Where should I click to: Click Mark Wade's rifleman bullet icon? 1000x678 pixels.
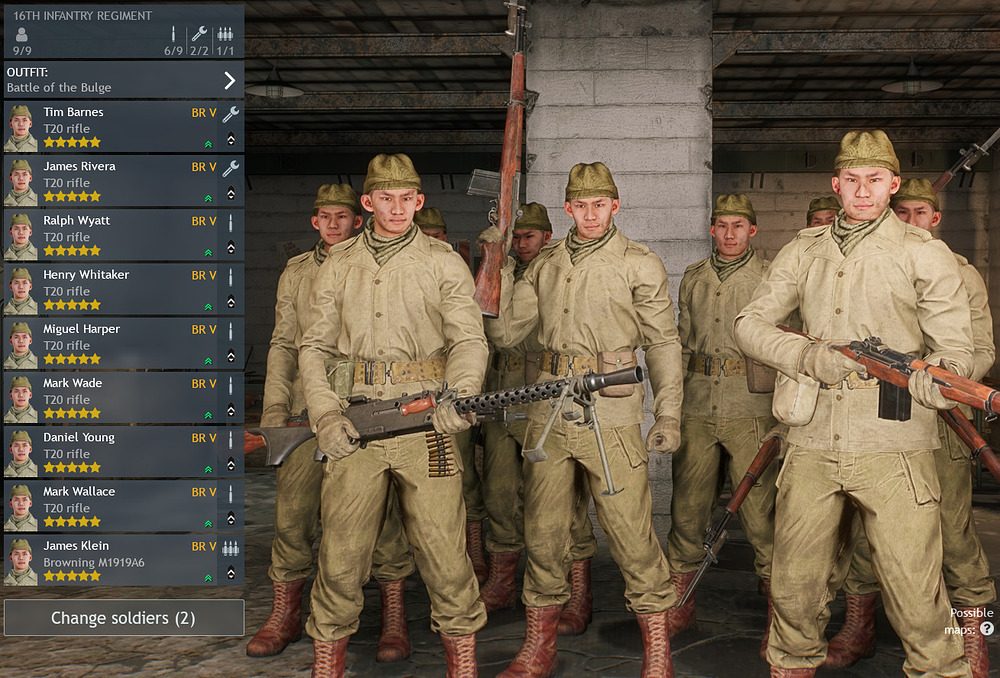(x=231, y=385)
